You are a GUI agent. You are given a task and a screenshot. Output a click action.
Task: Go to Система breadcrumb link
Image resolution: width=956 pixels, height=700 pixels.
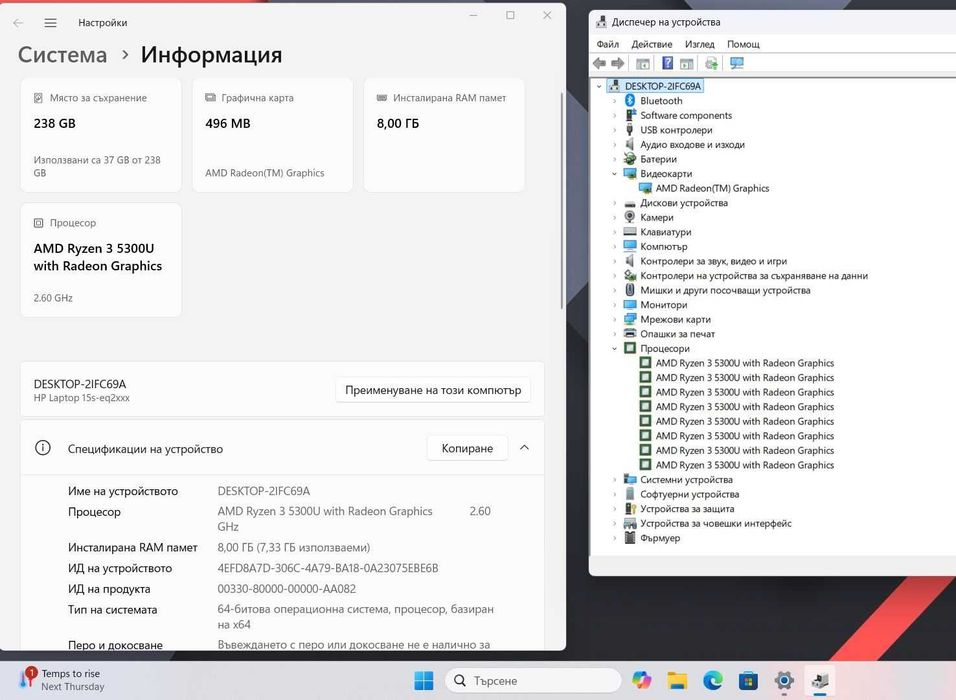pyautogui.click(x=62, y=55)
